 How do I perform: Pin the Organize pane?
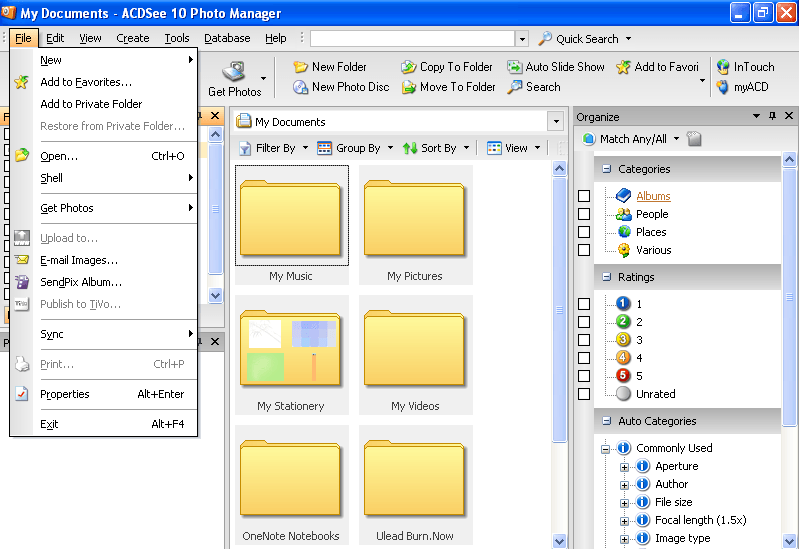click(x=773, y=116)
